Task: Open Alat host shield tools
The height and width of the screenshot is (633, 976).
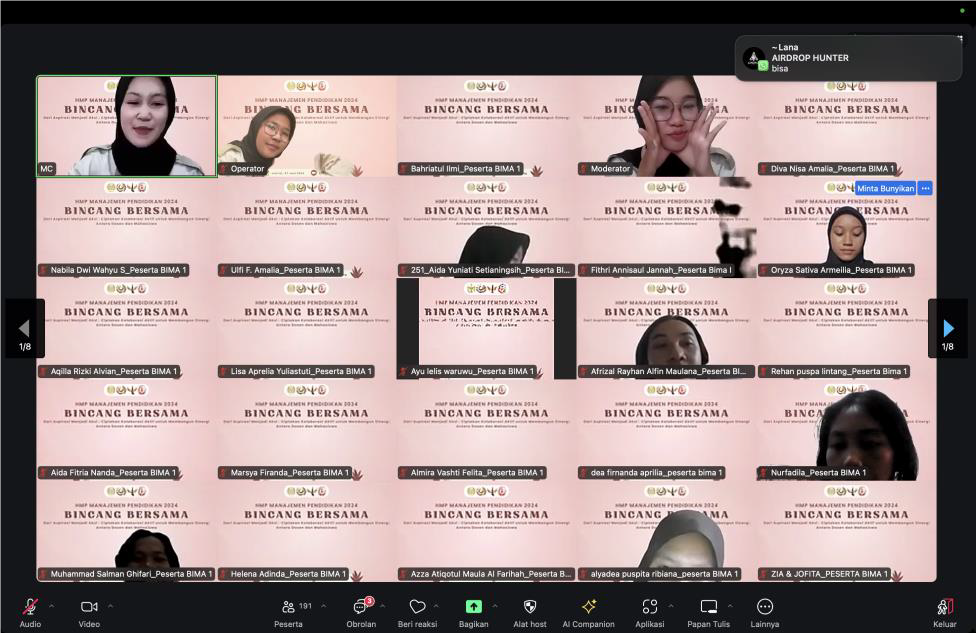Action: point(530,607)
